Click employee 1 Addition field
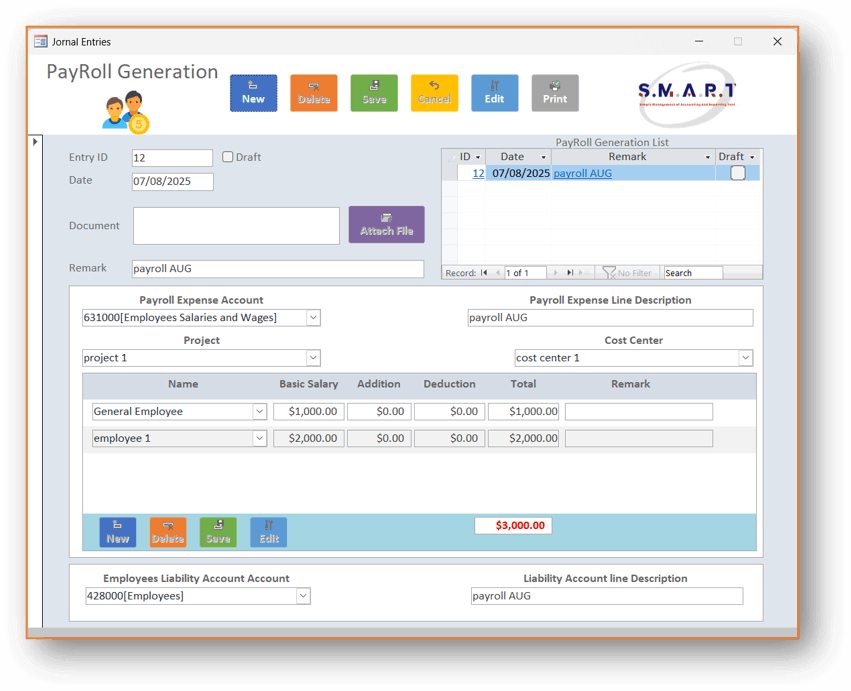Screen dimensions: 851x691 (x=379, y=438)
